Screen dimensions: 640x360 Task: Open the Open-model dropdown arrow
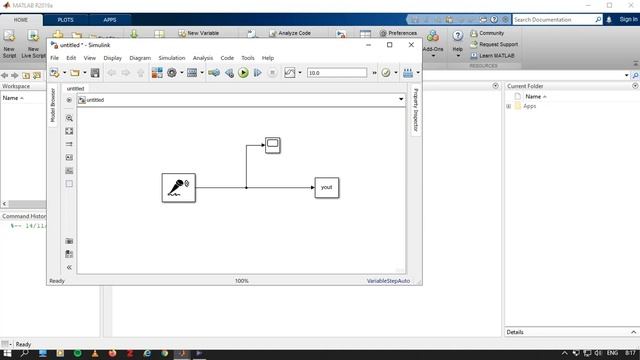click(x=84, y=73)
